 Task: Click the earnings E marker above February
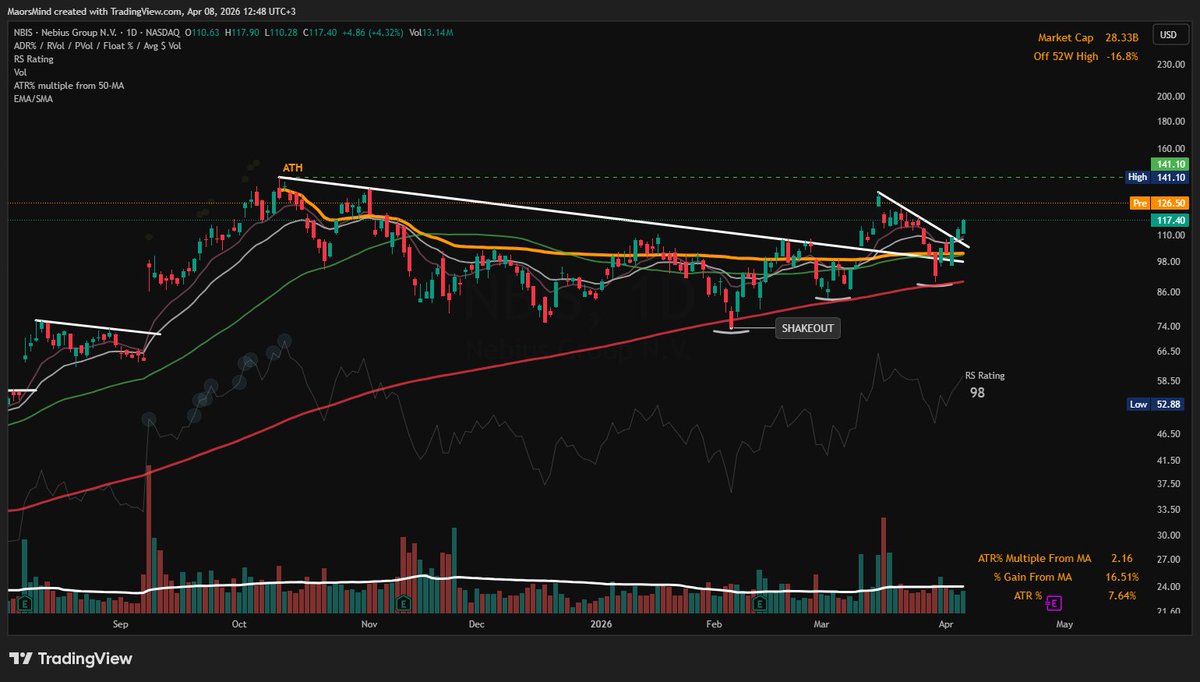click(759, 604)
